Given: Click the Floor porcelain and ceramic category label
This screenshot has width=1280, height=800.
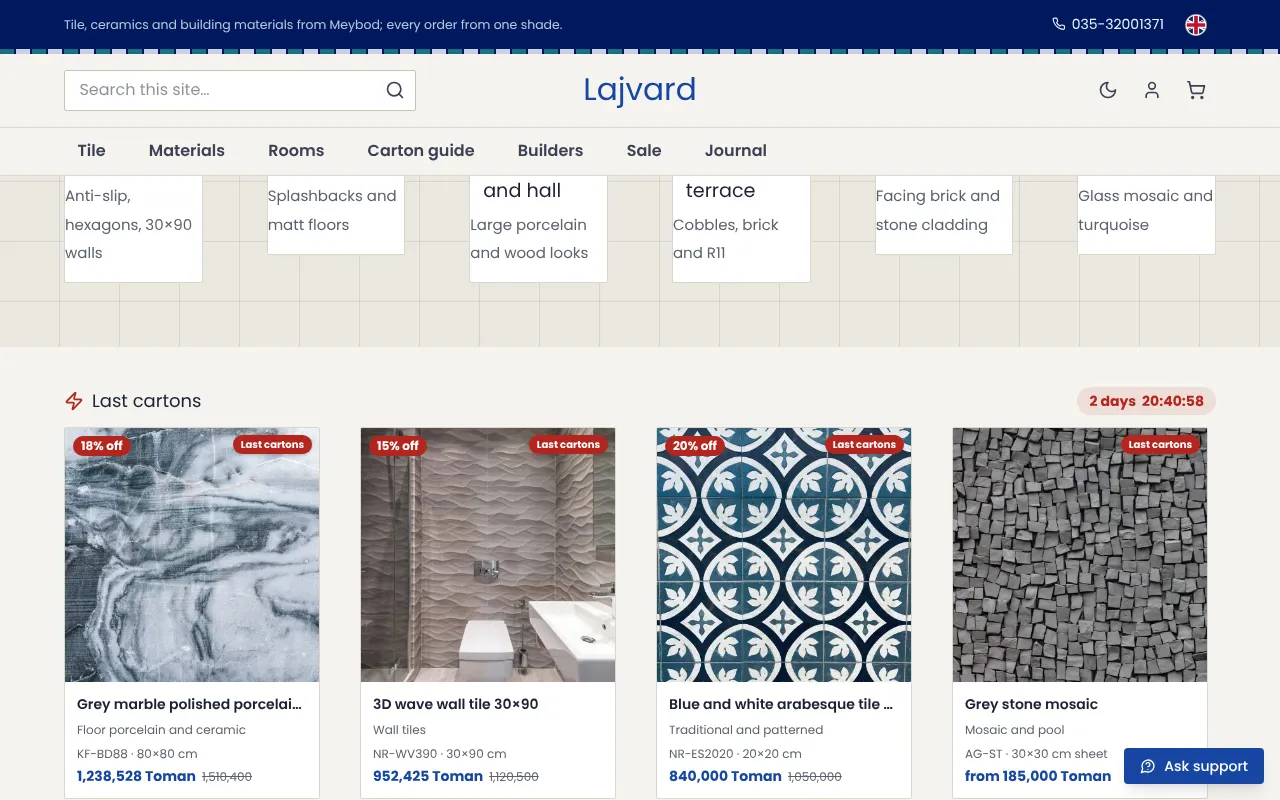Looking at the screenshot, I should pos(161,730).
